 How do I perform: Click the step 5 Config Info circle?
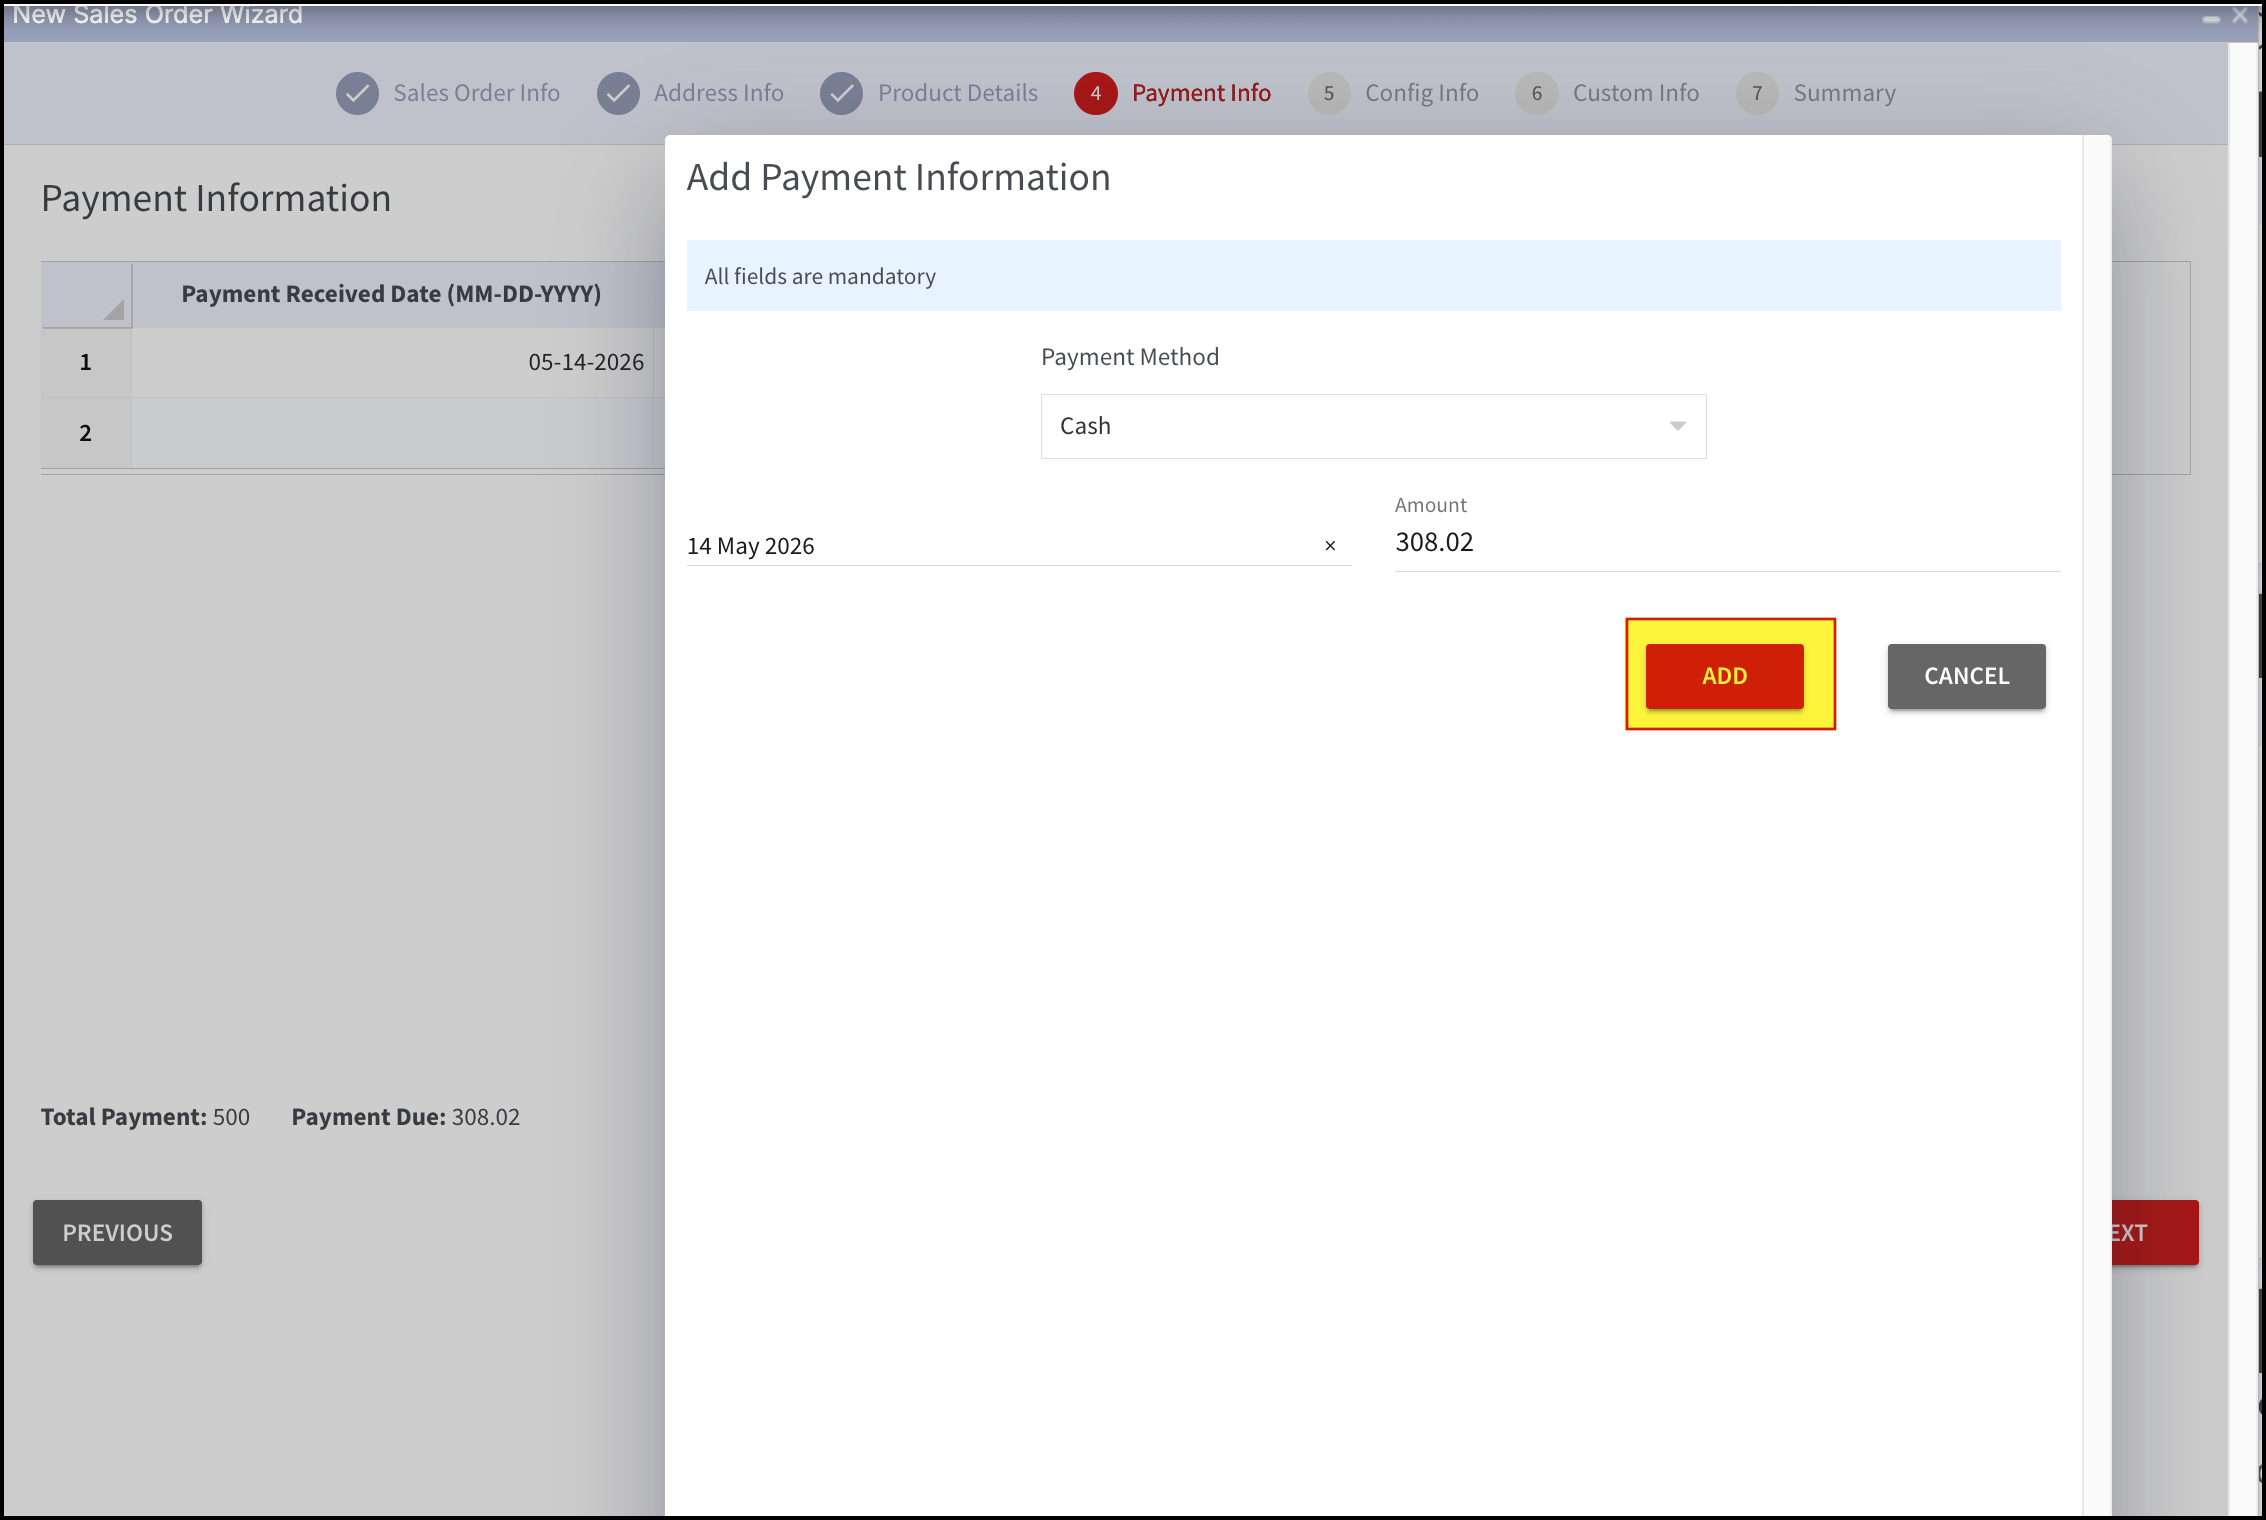click(x=1329, y=93)
